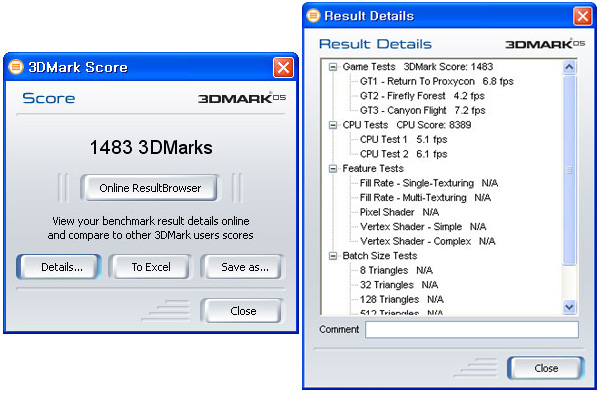This screenshot has height=397, width=600.
Task: Select Vertex Shader - Simple row
Action: 423,227
